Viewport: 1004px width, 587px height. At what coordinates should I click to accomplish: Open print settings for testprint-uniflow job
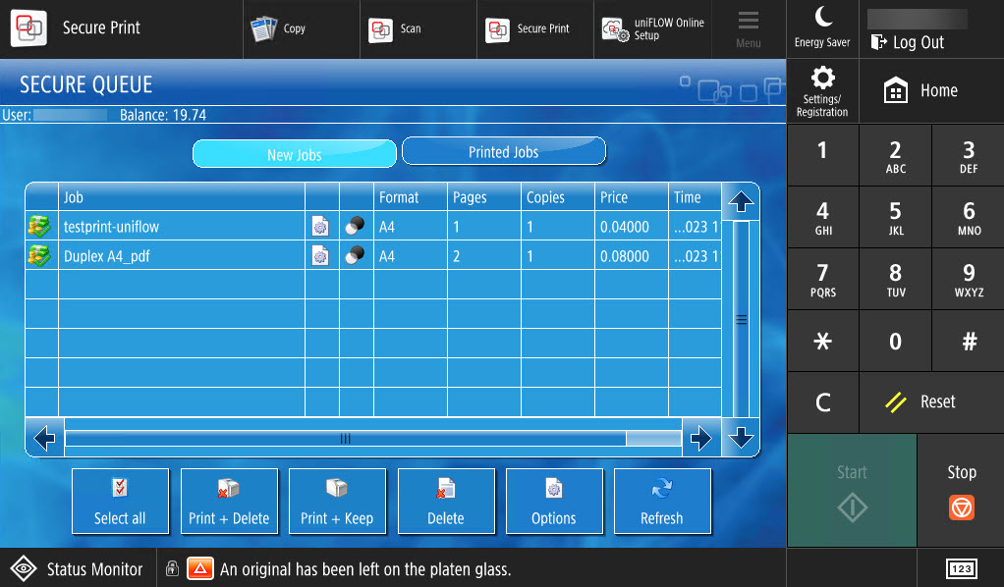tap(320, 227)
